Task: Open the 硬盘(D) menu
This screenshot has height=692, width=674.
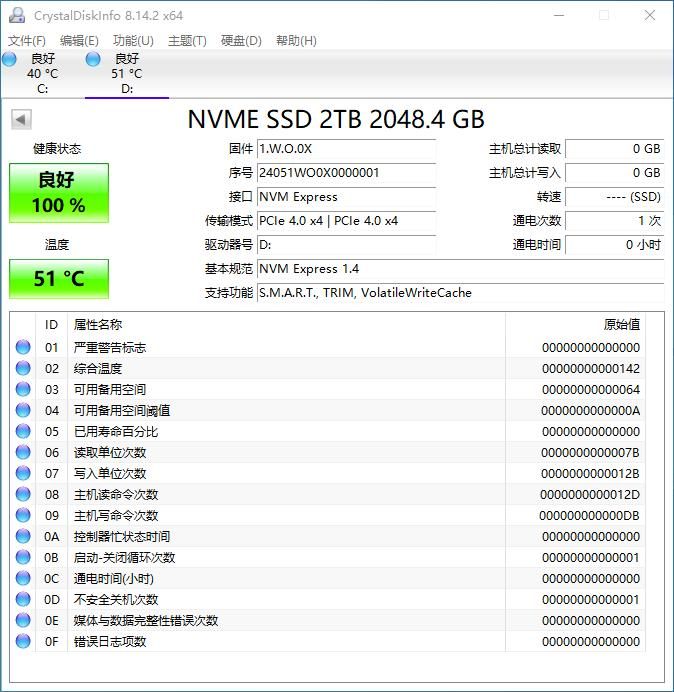Action: coord(241,41)
